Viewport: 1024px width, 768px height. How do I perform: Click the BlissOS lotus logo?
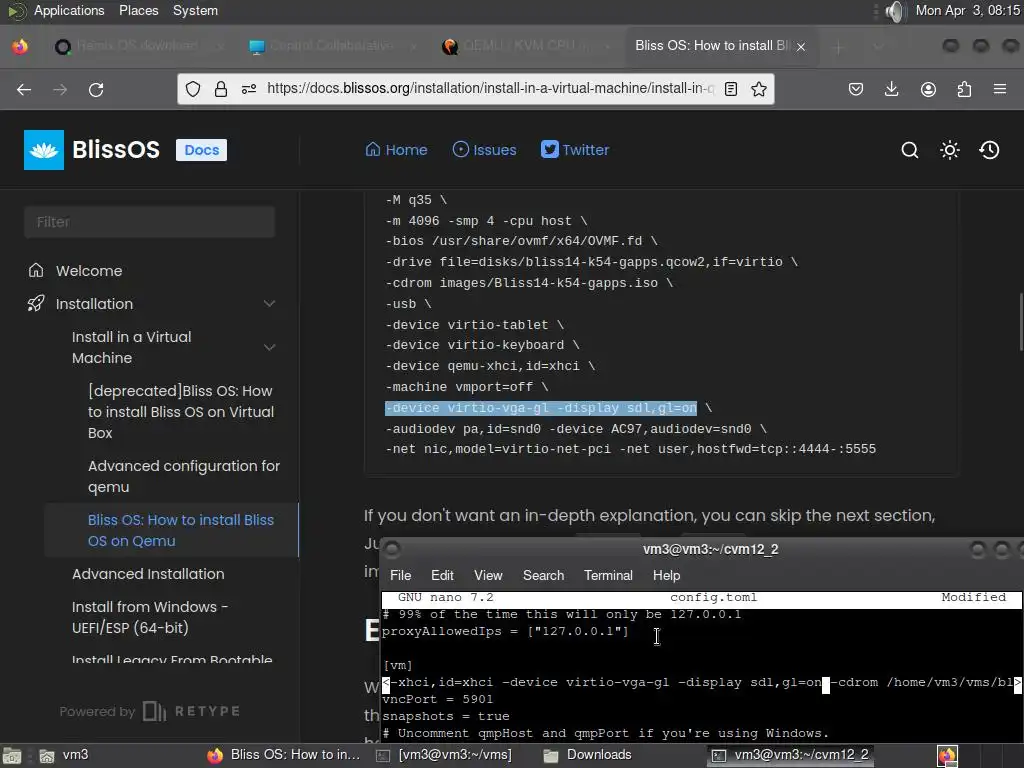[44, 150]
